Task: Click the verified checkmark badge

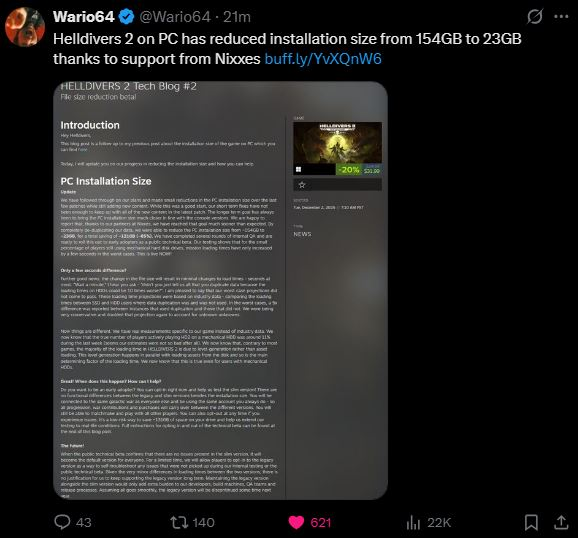Action: (127, 17)
